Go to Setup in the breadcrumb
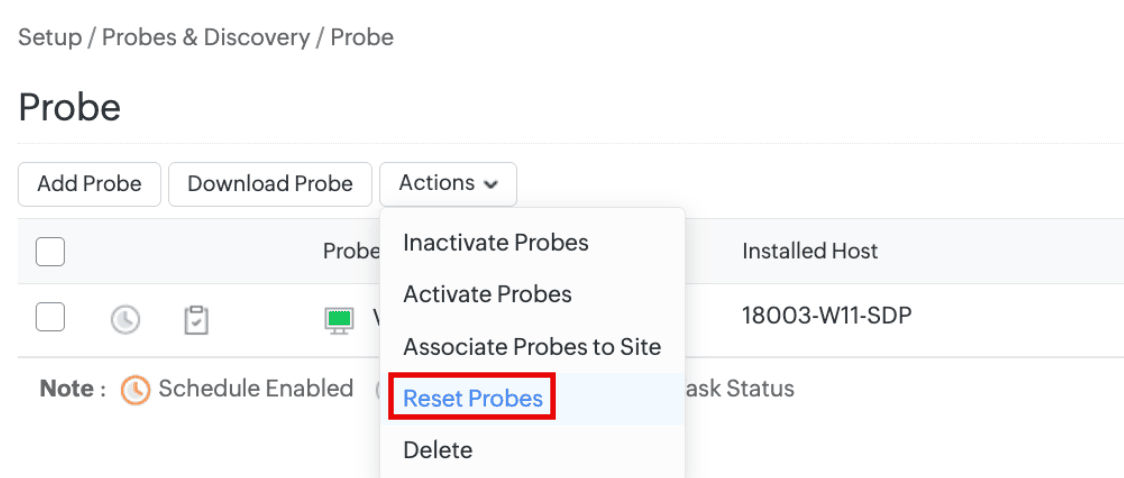This screenshot has height=478, width=1124. click(49, 37)
